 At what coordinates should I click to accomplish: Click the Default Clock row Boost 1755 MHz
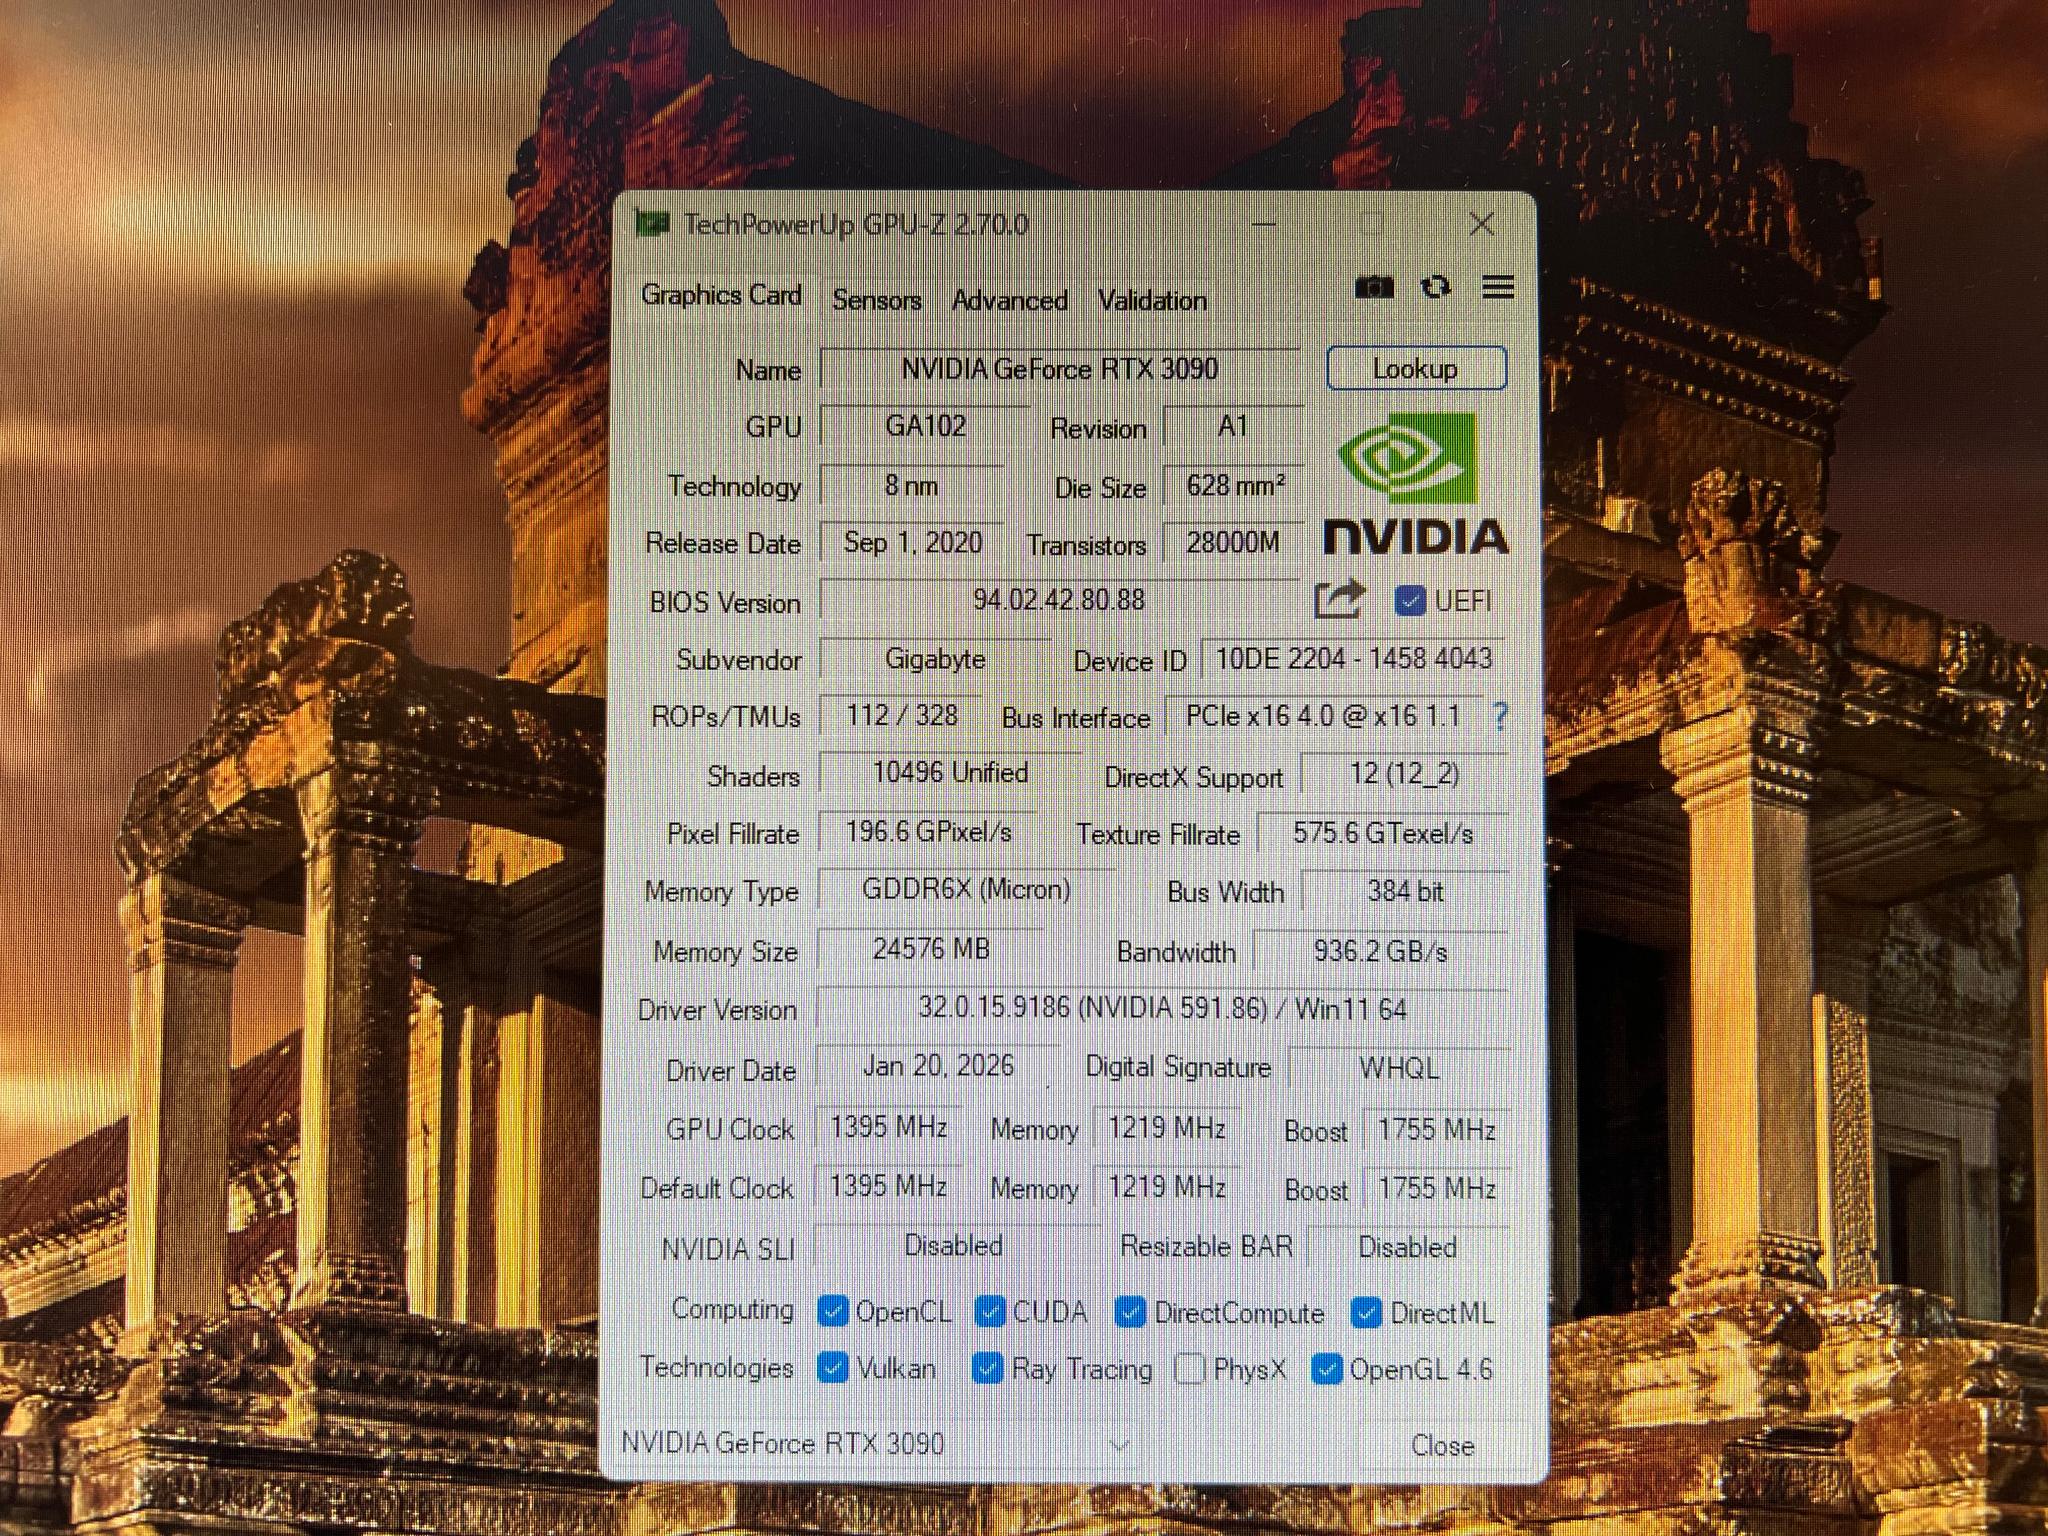tap(1437, 1189)
